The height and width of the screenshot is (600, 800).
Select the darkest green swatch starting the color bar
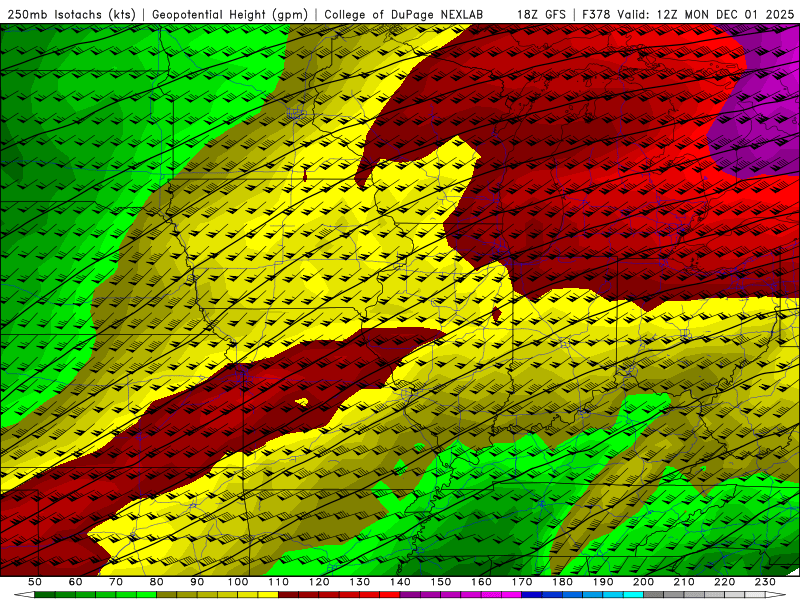coord(45,595)
